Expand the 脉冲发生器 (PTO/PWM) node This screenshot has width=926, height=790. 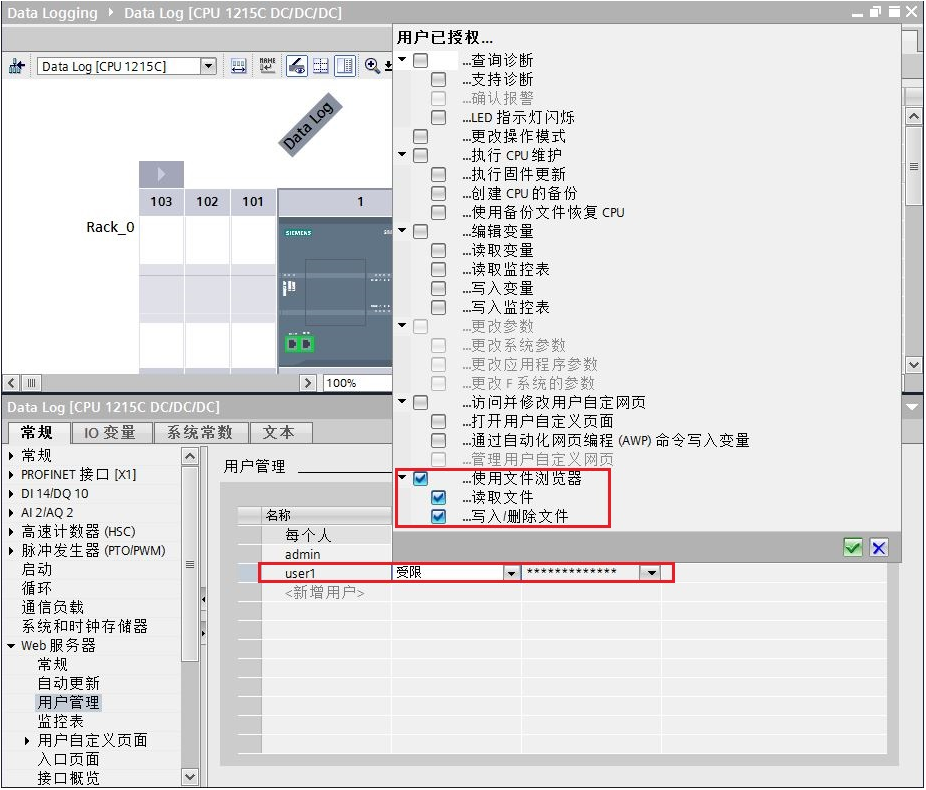11,551
